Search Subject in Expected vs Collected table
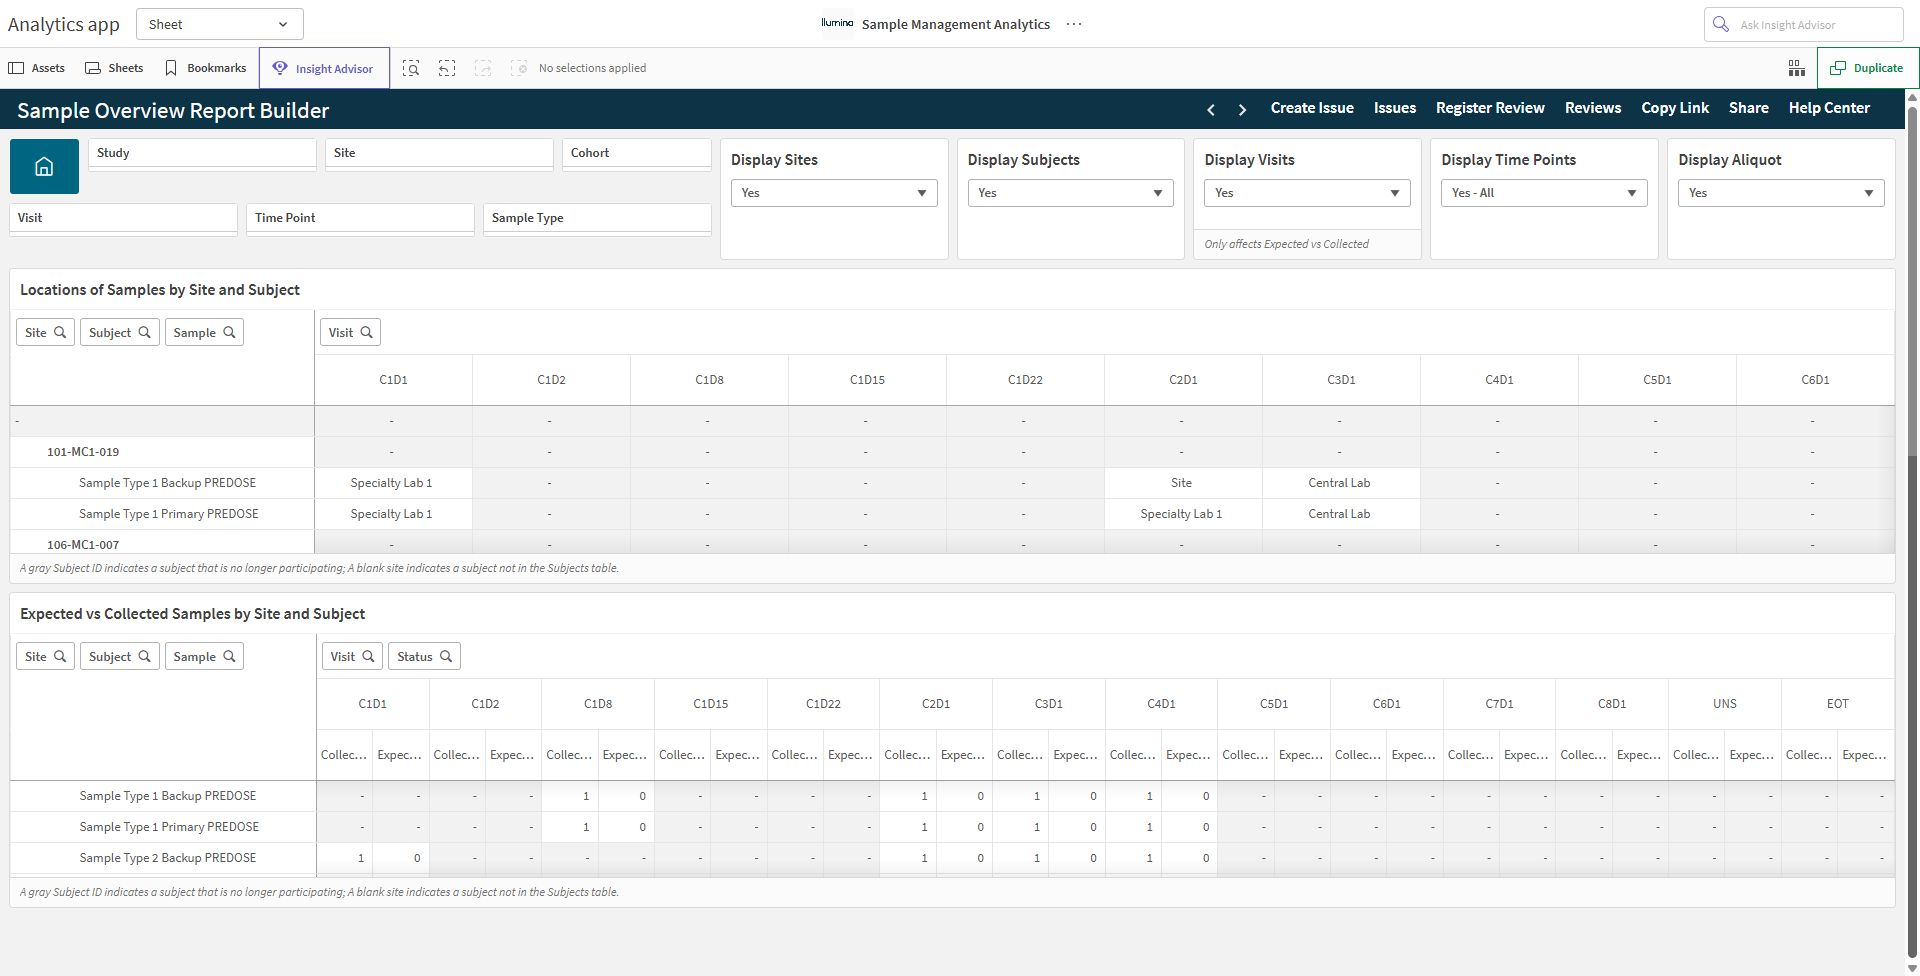The image size is (1920, 976). tap(119, 656)
